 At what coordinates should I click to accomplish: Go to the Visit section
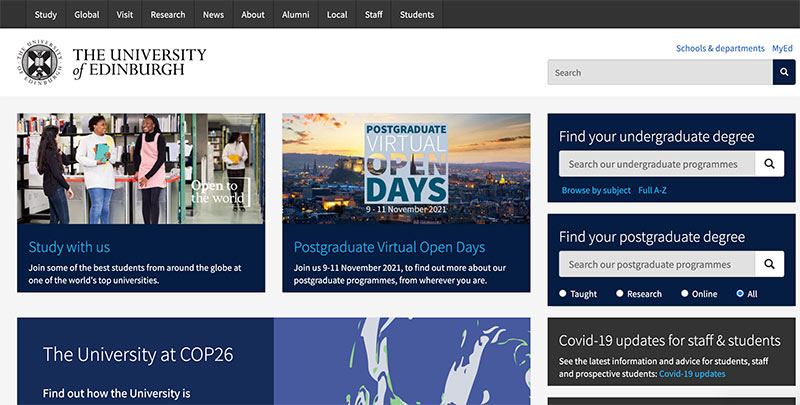[124, 14]
